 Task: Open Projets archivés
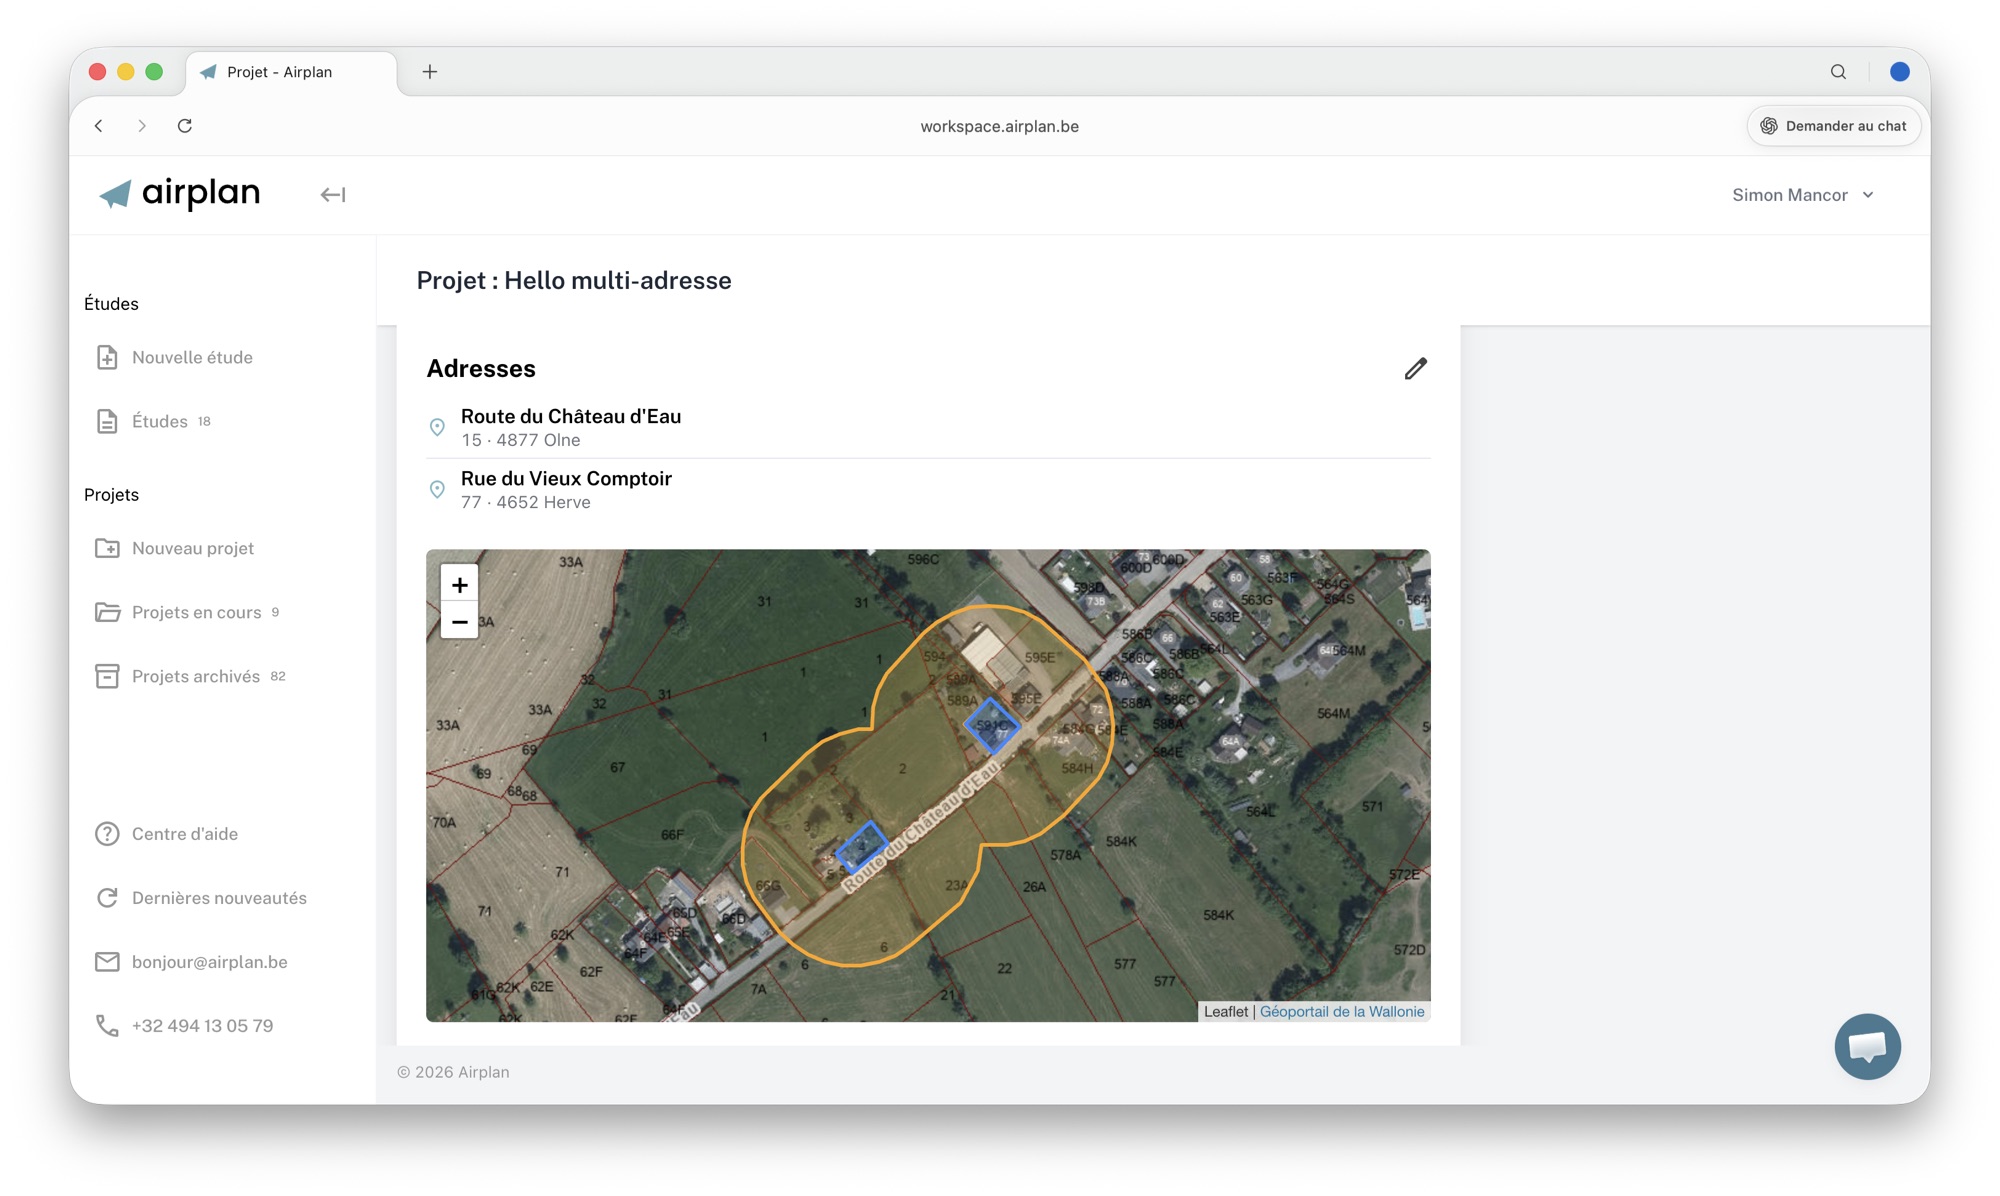196,676
